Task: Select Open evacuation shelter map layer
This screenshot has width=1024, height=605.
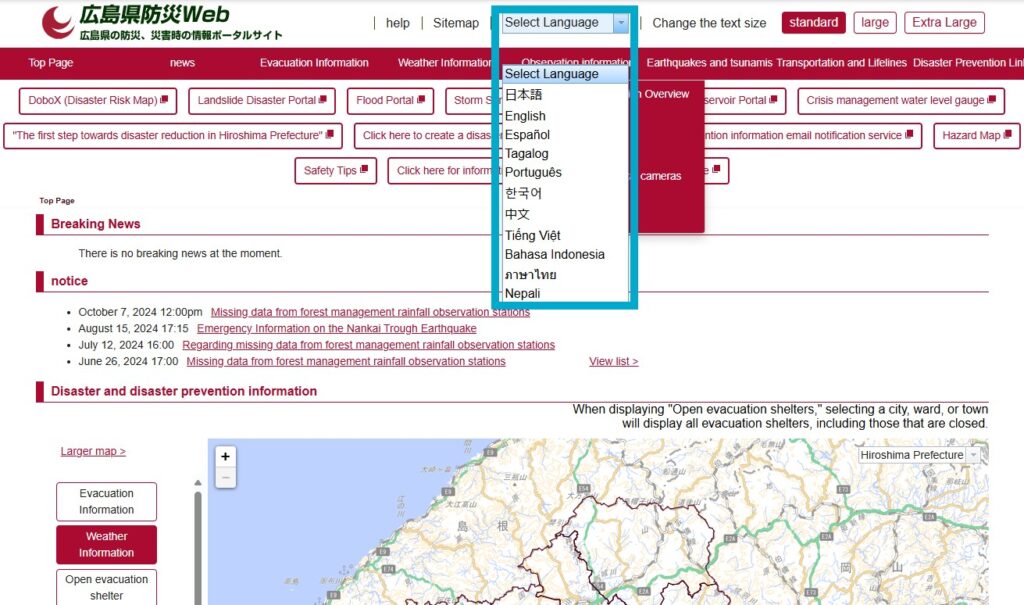Action: [x=106, y=587]
